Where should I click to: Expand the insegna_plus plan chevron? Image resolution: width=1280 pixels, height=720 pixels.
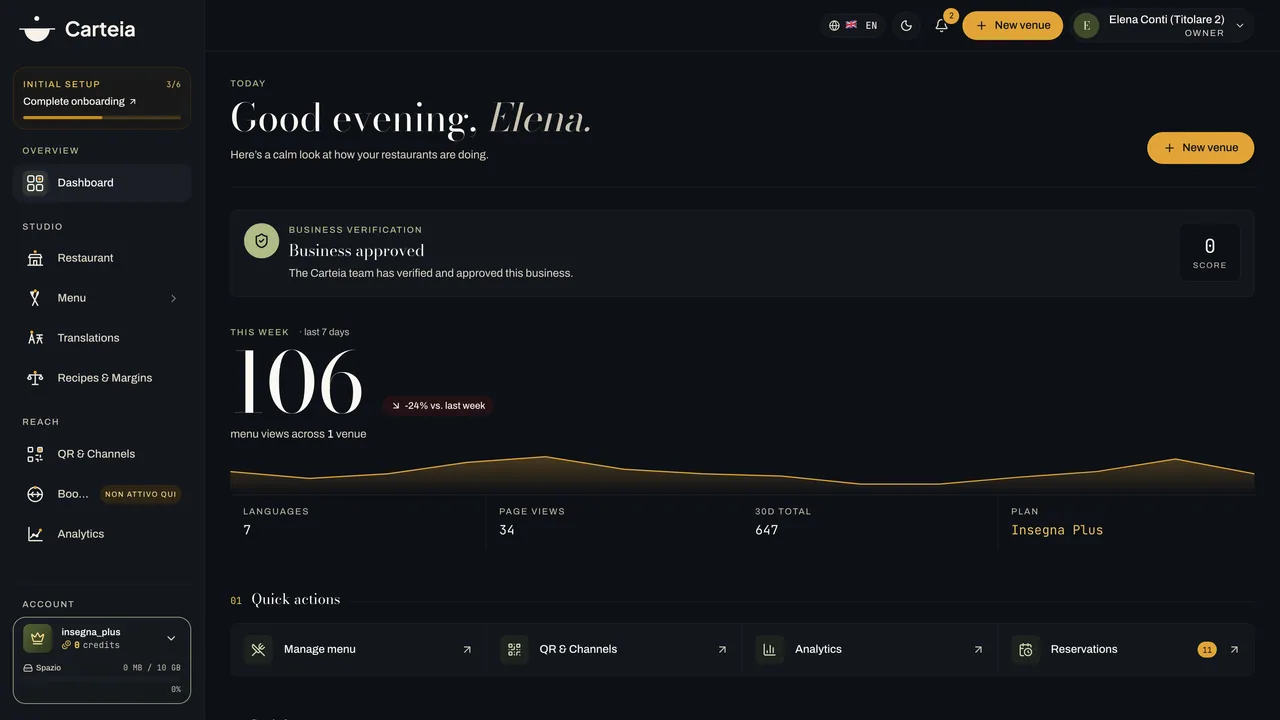171,638
